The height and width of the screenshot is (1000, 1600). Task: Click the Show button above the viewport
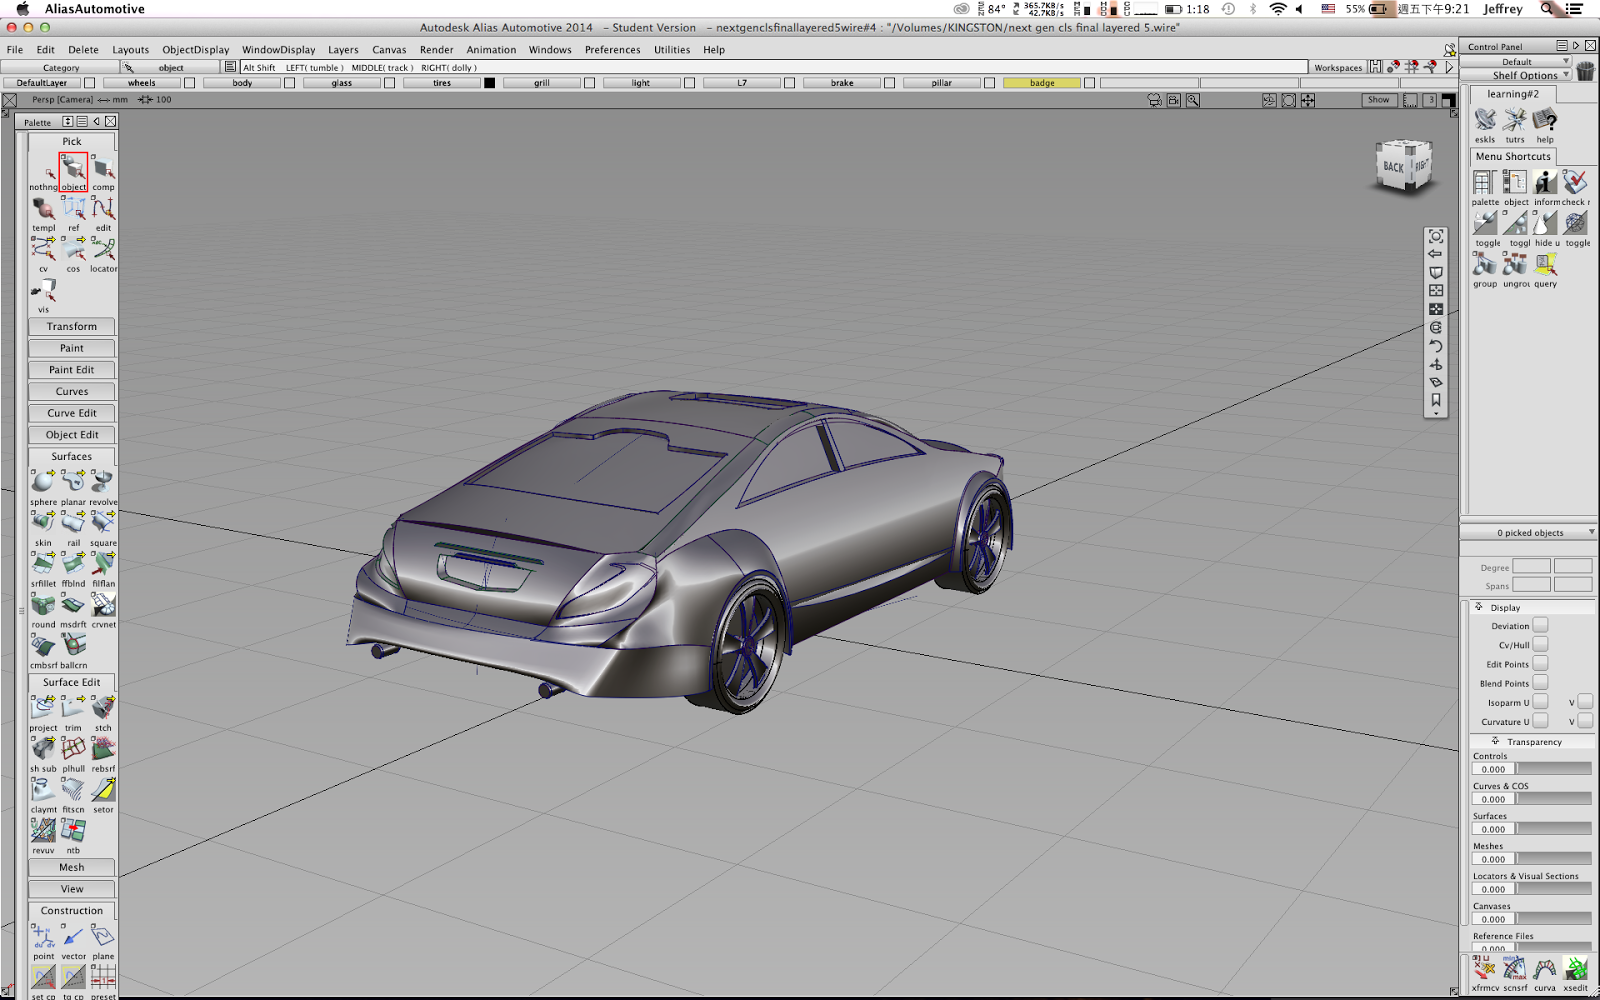point(1378,100)
